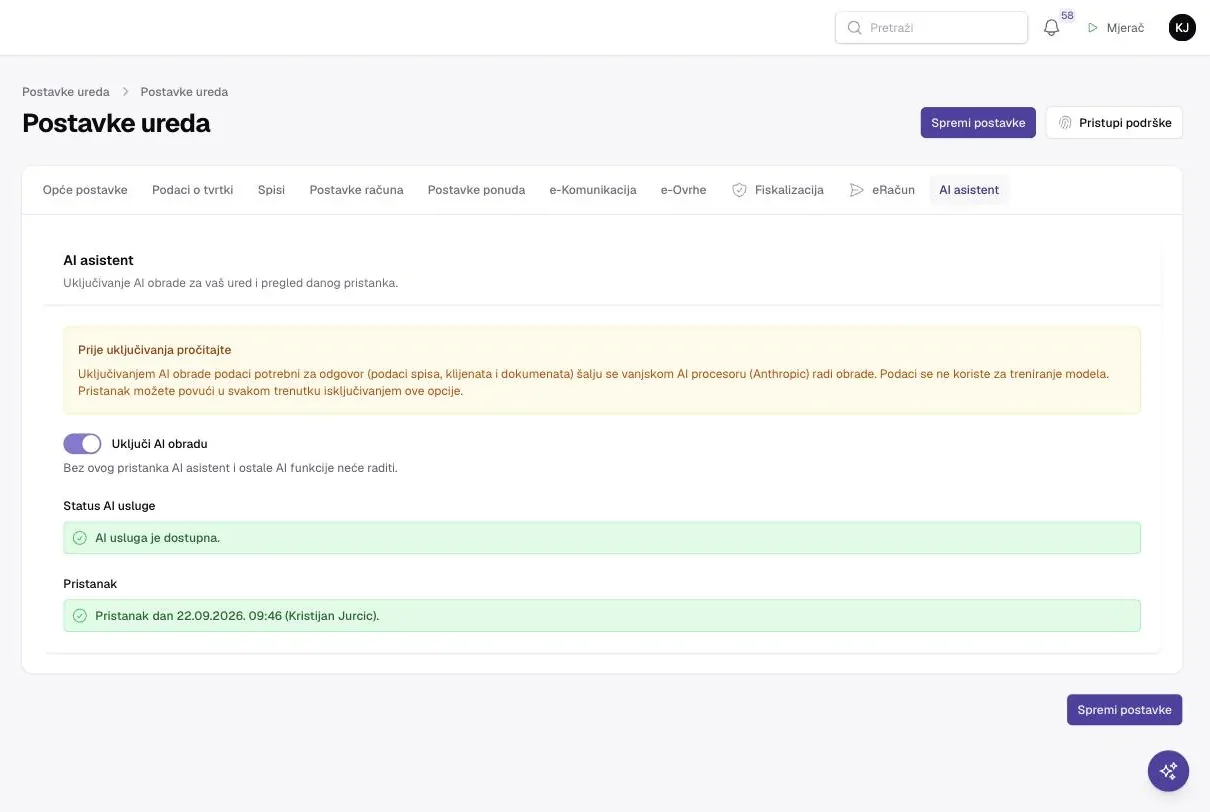Select the Fiskalizacija tab
This screenshot has height=812, width=1210.
pyautogui.click(x=778, y=190)
